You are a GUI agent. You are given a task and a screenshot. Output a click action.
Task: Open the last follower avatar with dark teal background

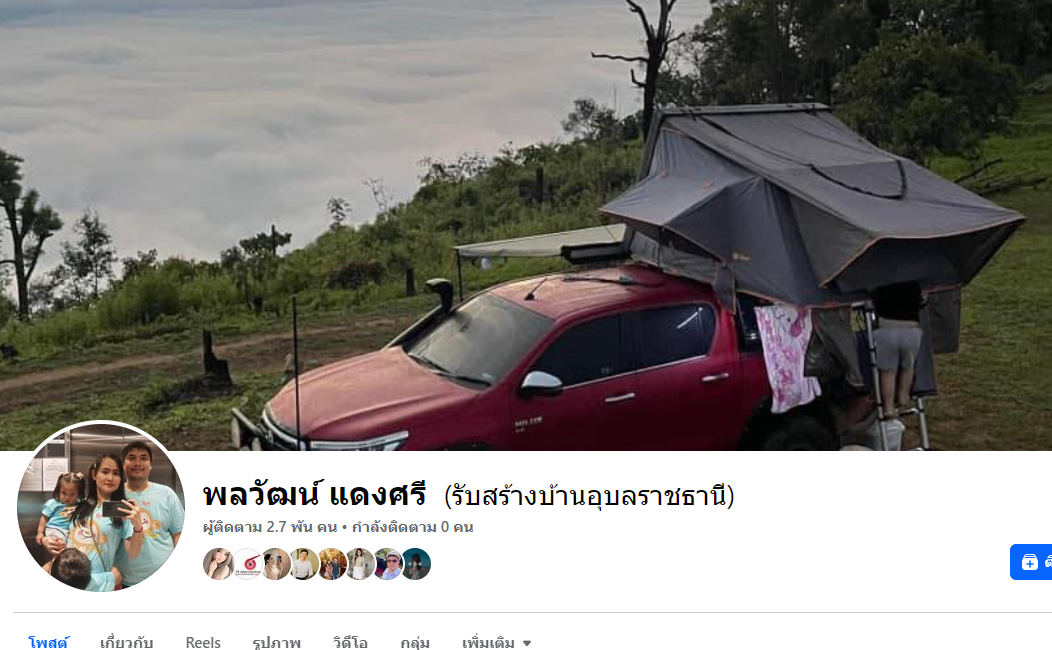(416, 564)
